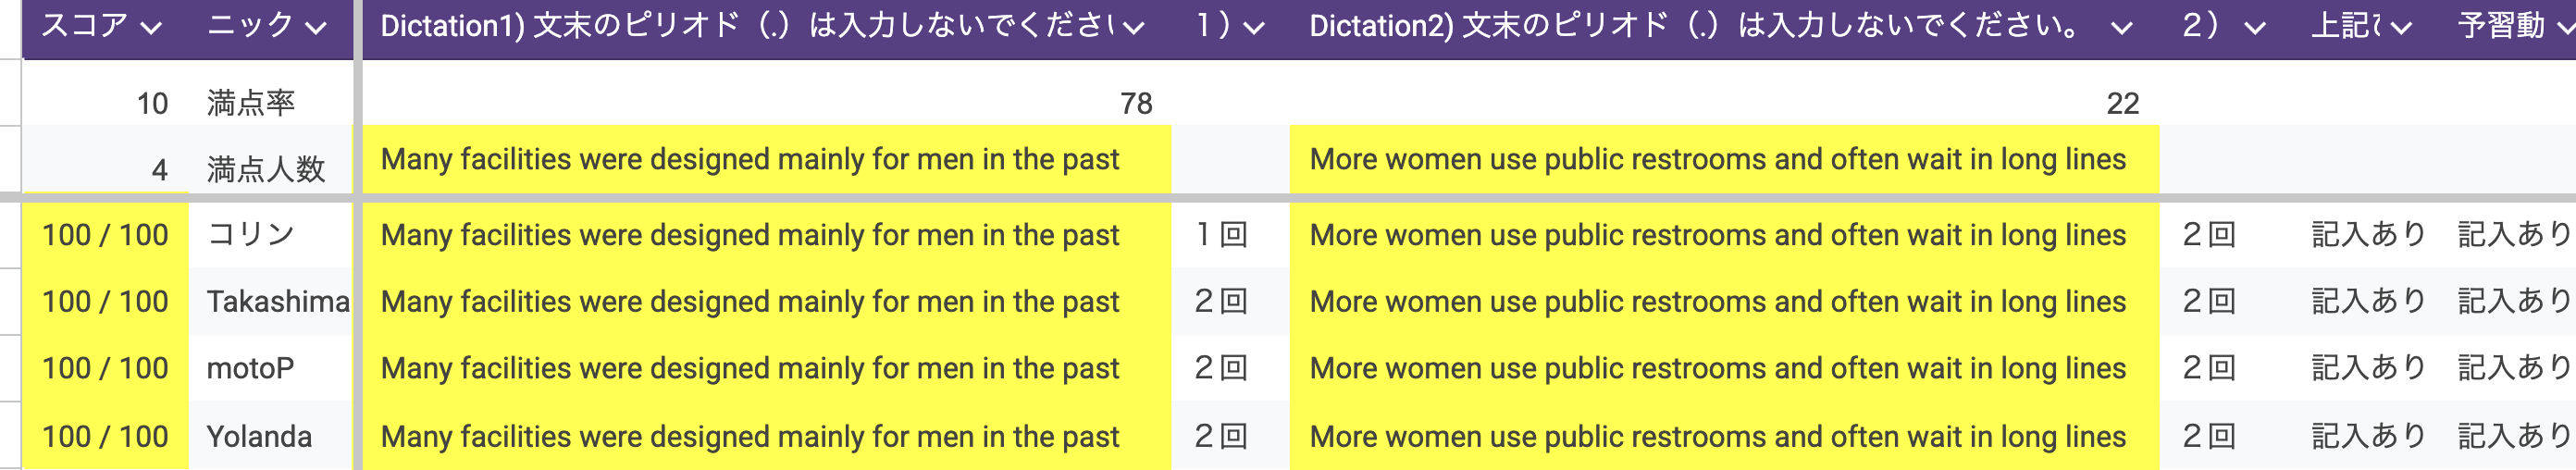This screenshot has height=470, width=2576.
Task: Select the motoP nickname cell
Action: tap(250, 368)
